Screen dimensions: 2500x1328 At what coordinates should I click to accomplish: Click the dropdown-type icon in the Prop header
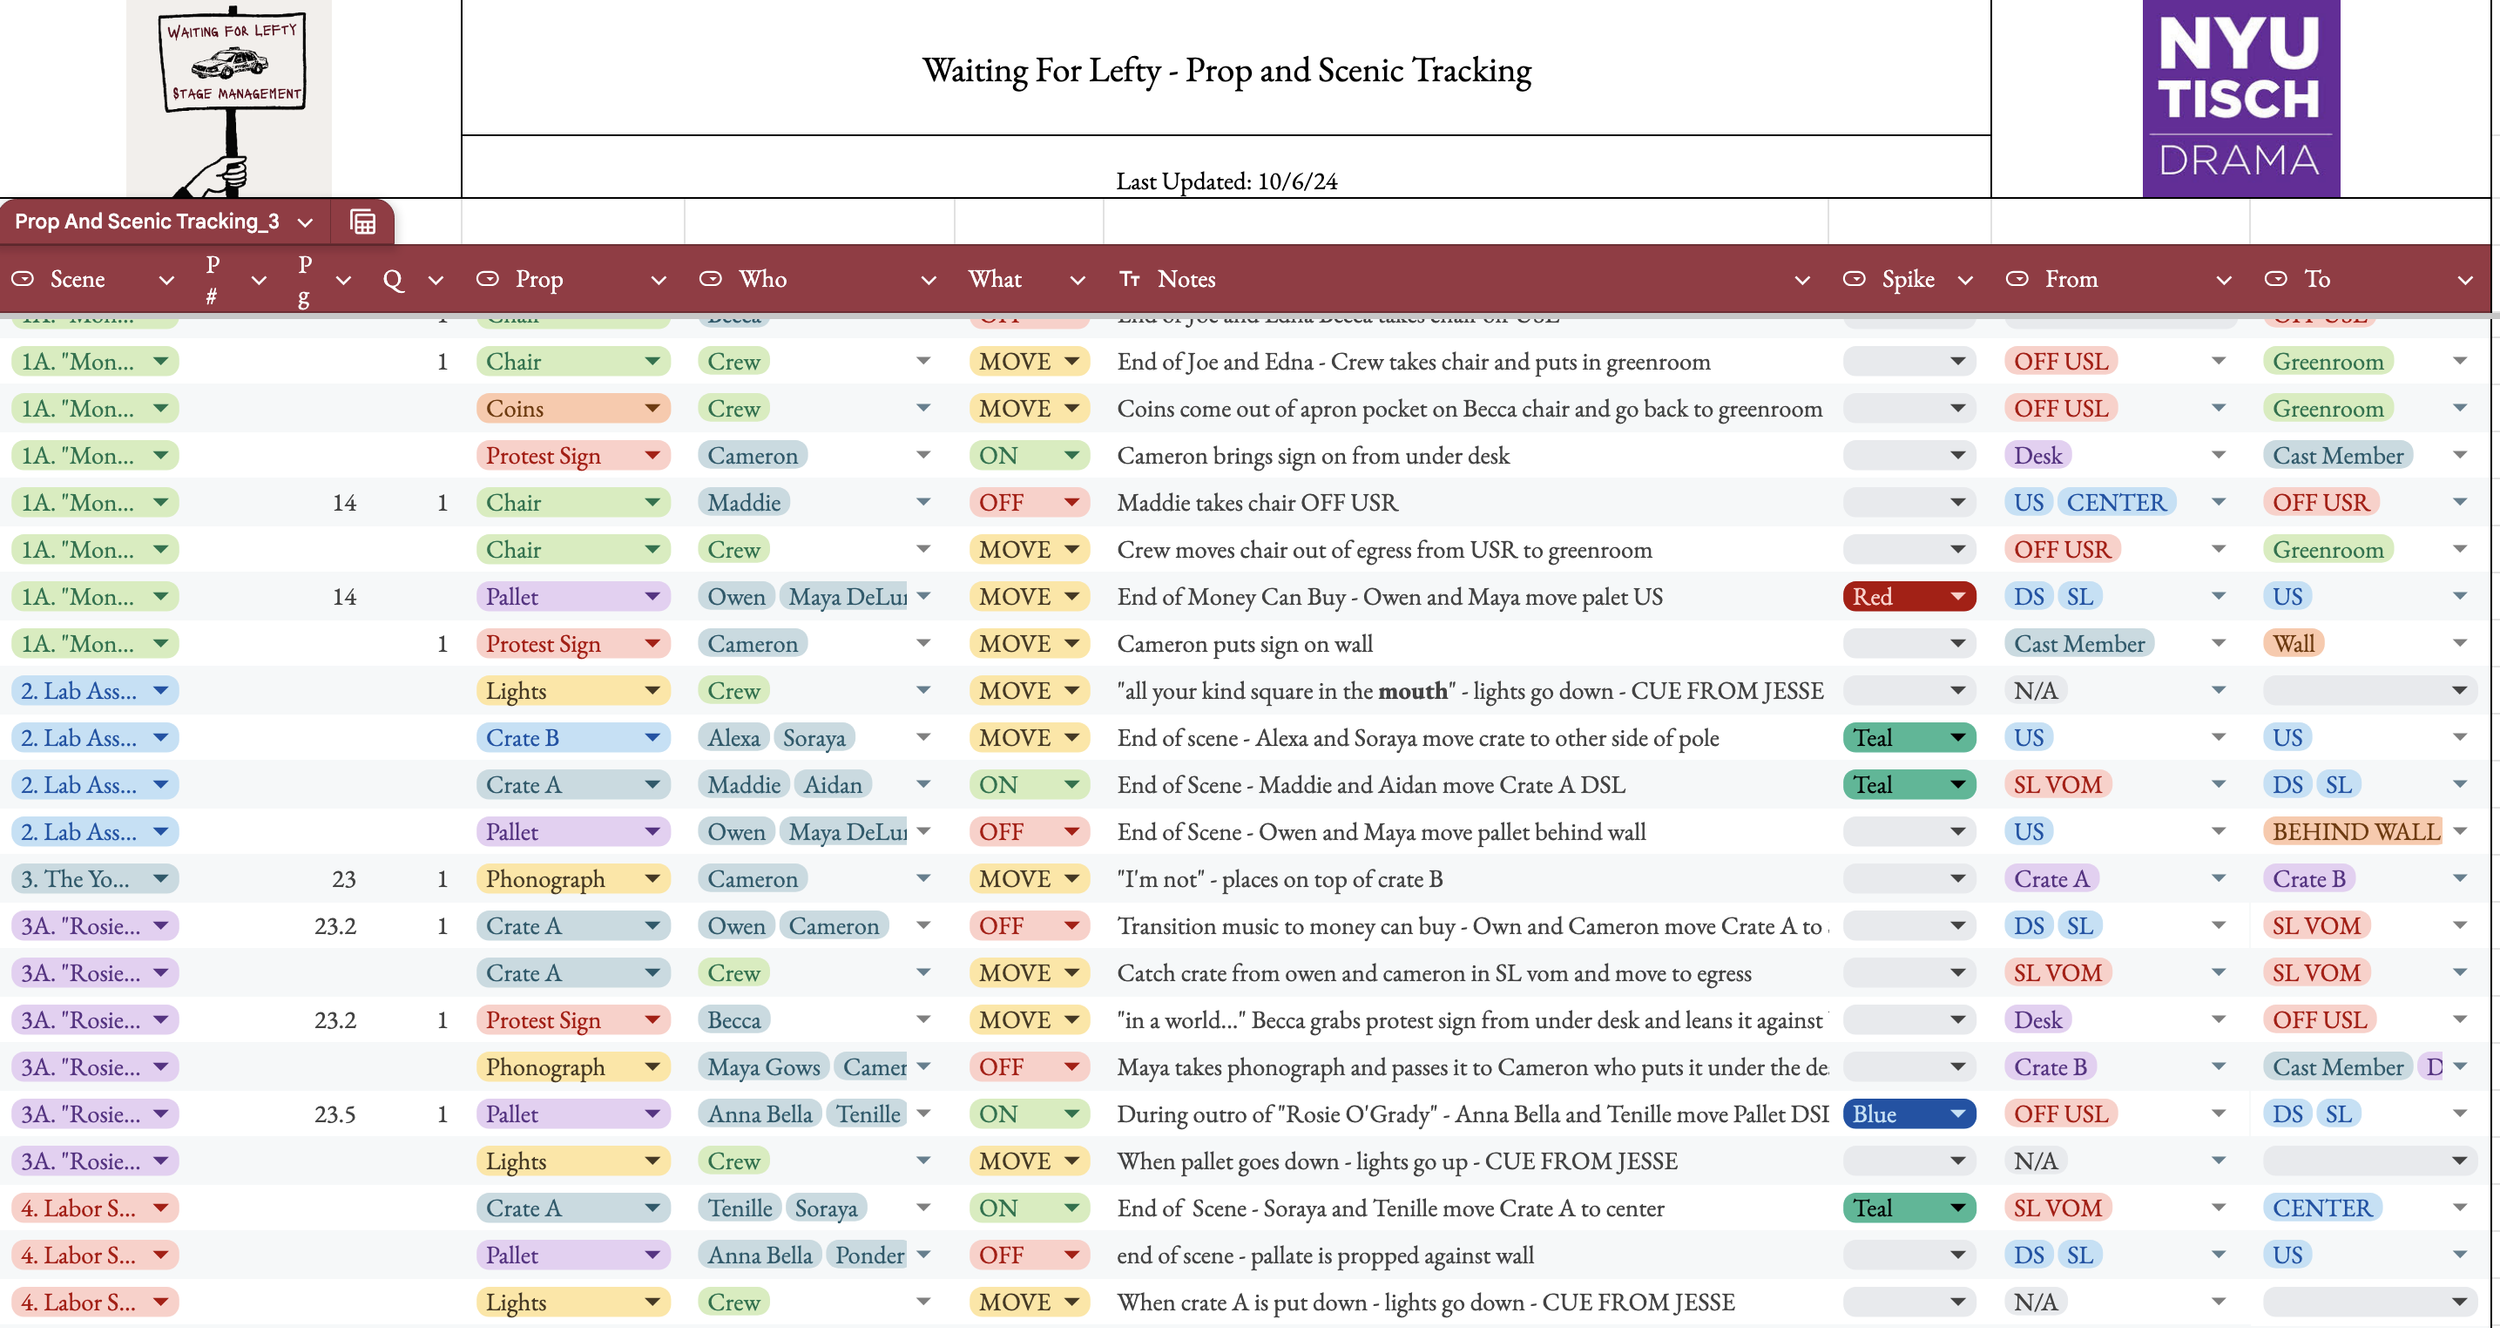[x=488, y=279]
